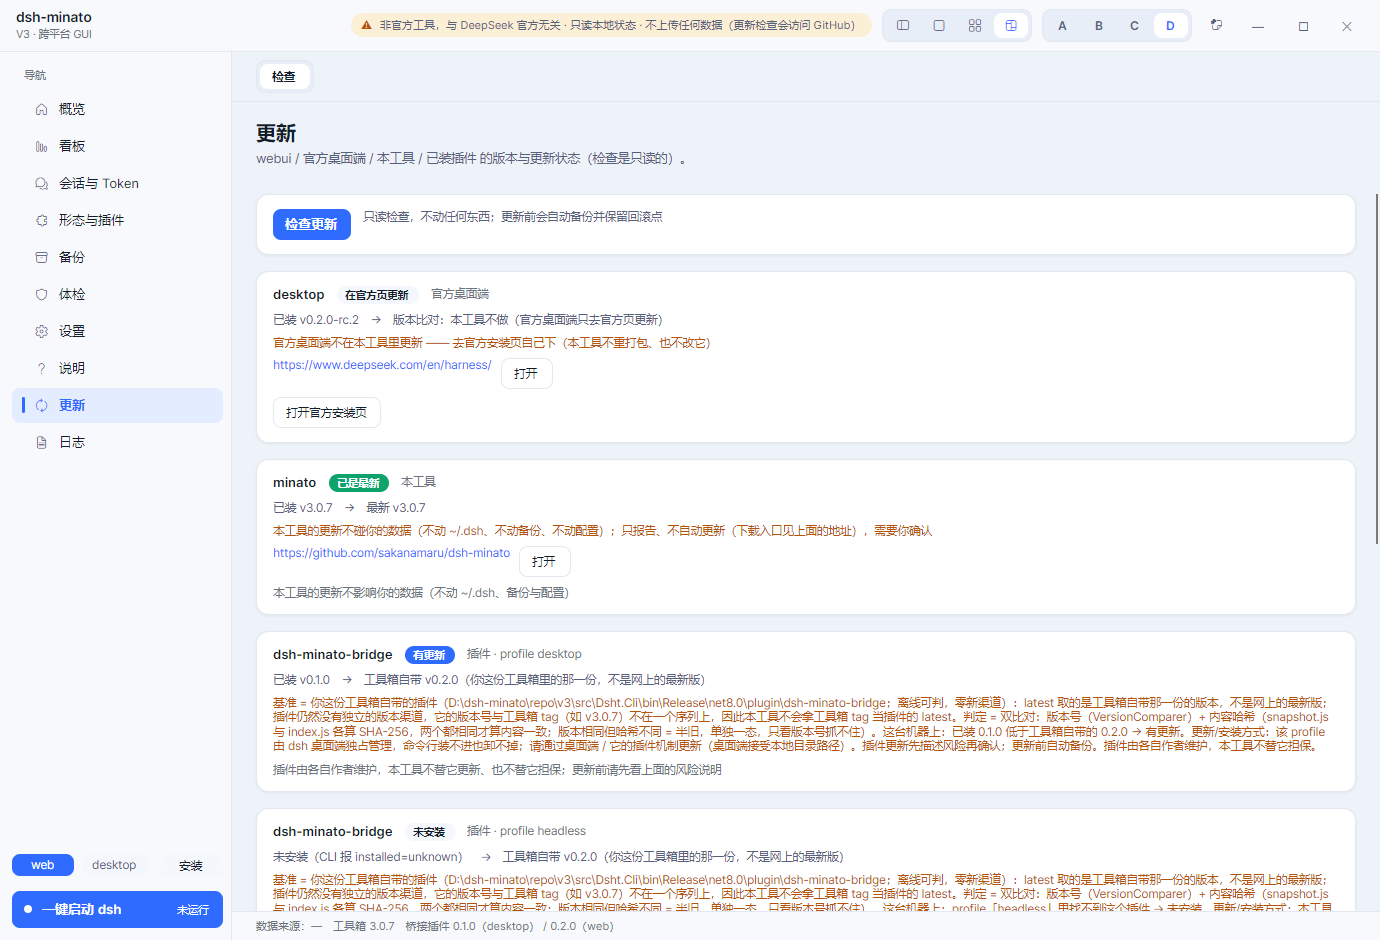This screenshot has width=1380, height=940.
Task: Switch launch mode to 安装
Action: (191, 865)
